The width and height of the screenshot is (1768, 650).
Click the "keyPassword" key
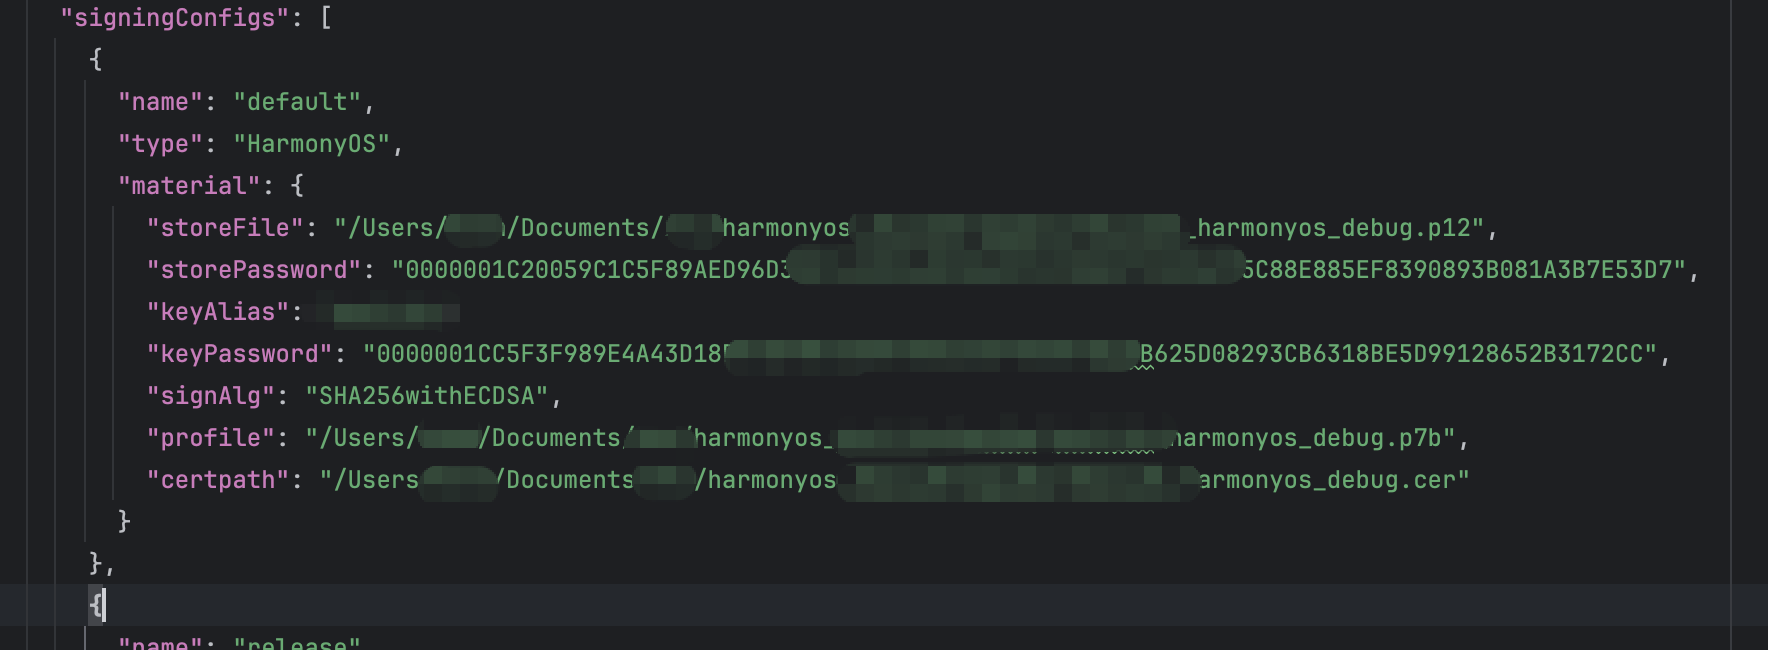tap(239, 354)
